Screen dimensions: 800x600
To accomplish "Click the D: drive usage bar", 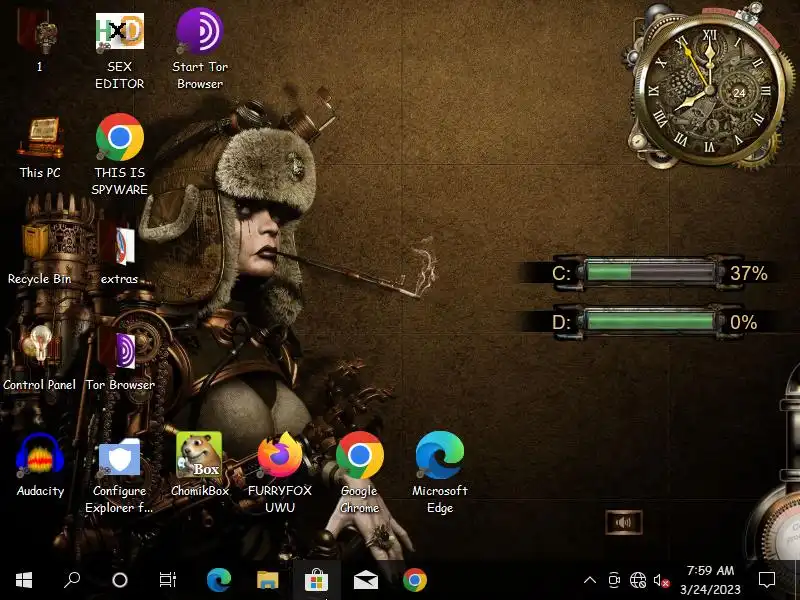I will [x=650, y=321].
